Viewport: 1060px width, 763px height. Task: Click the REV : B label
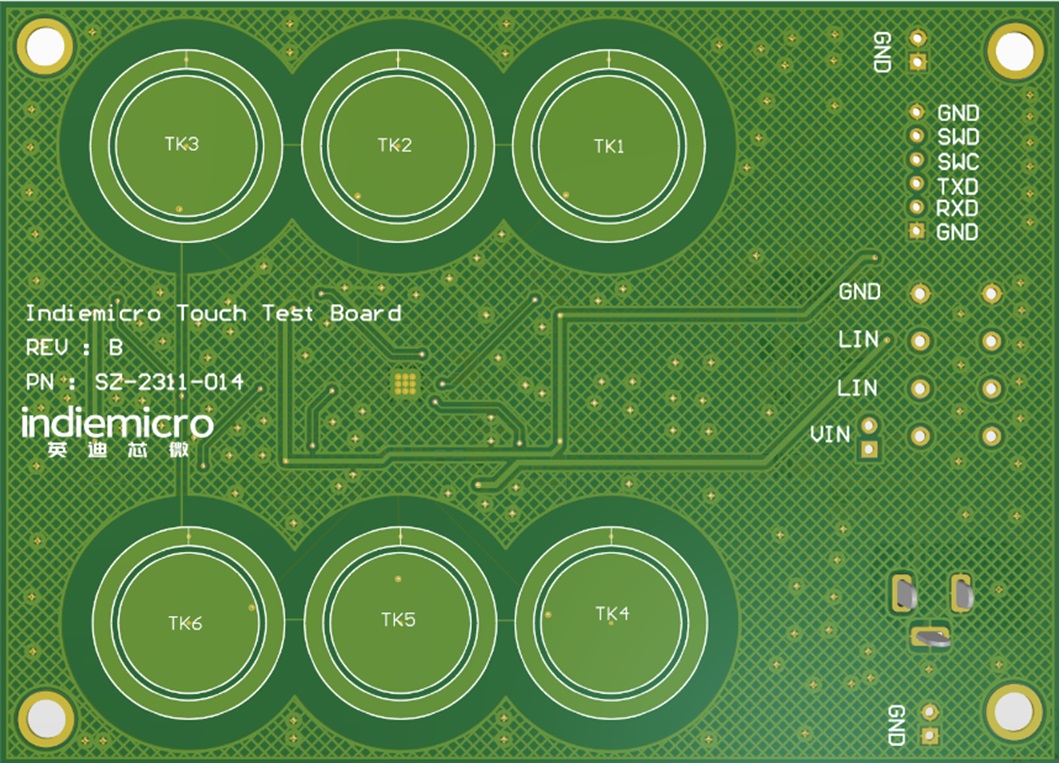[x=74, y=347]
